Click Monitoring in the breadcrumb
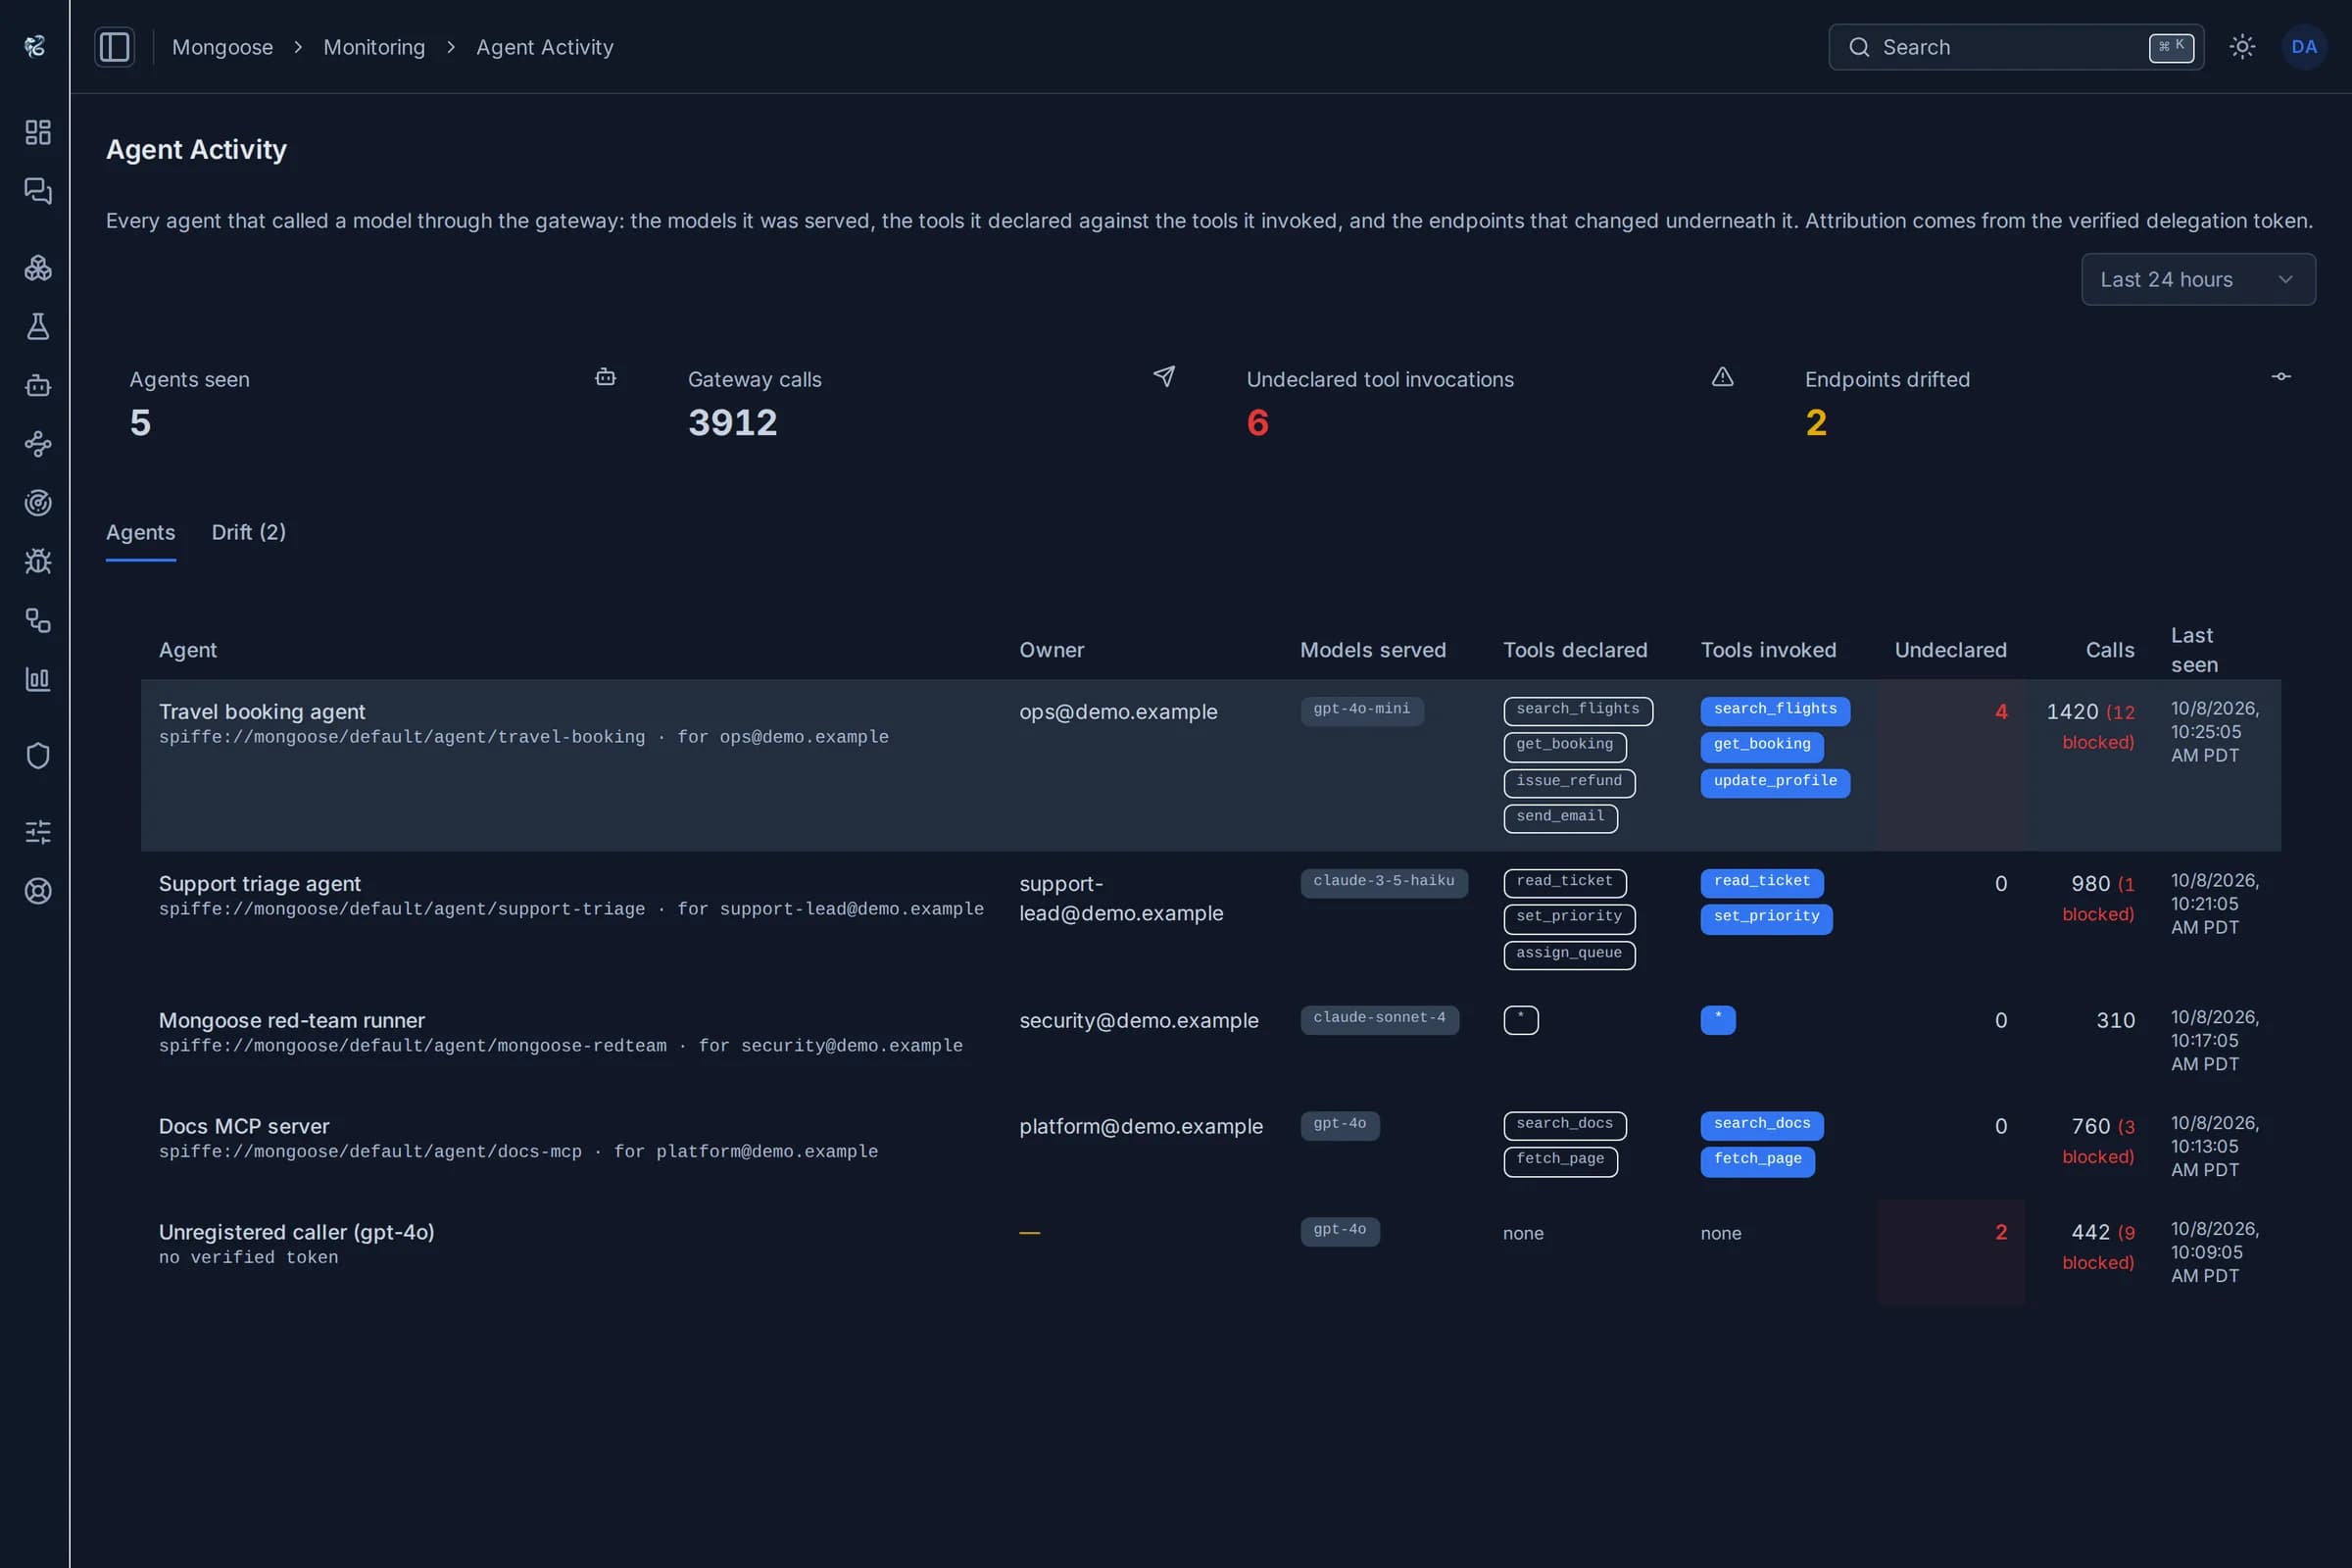Screen dimensions: 2352x1568 click(x=374, y=47)
